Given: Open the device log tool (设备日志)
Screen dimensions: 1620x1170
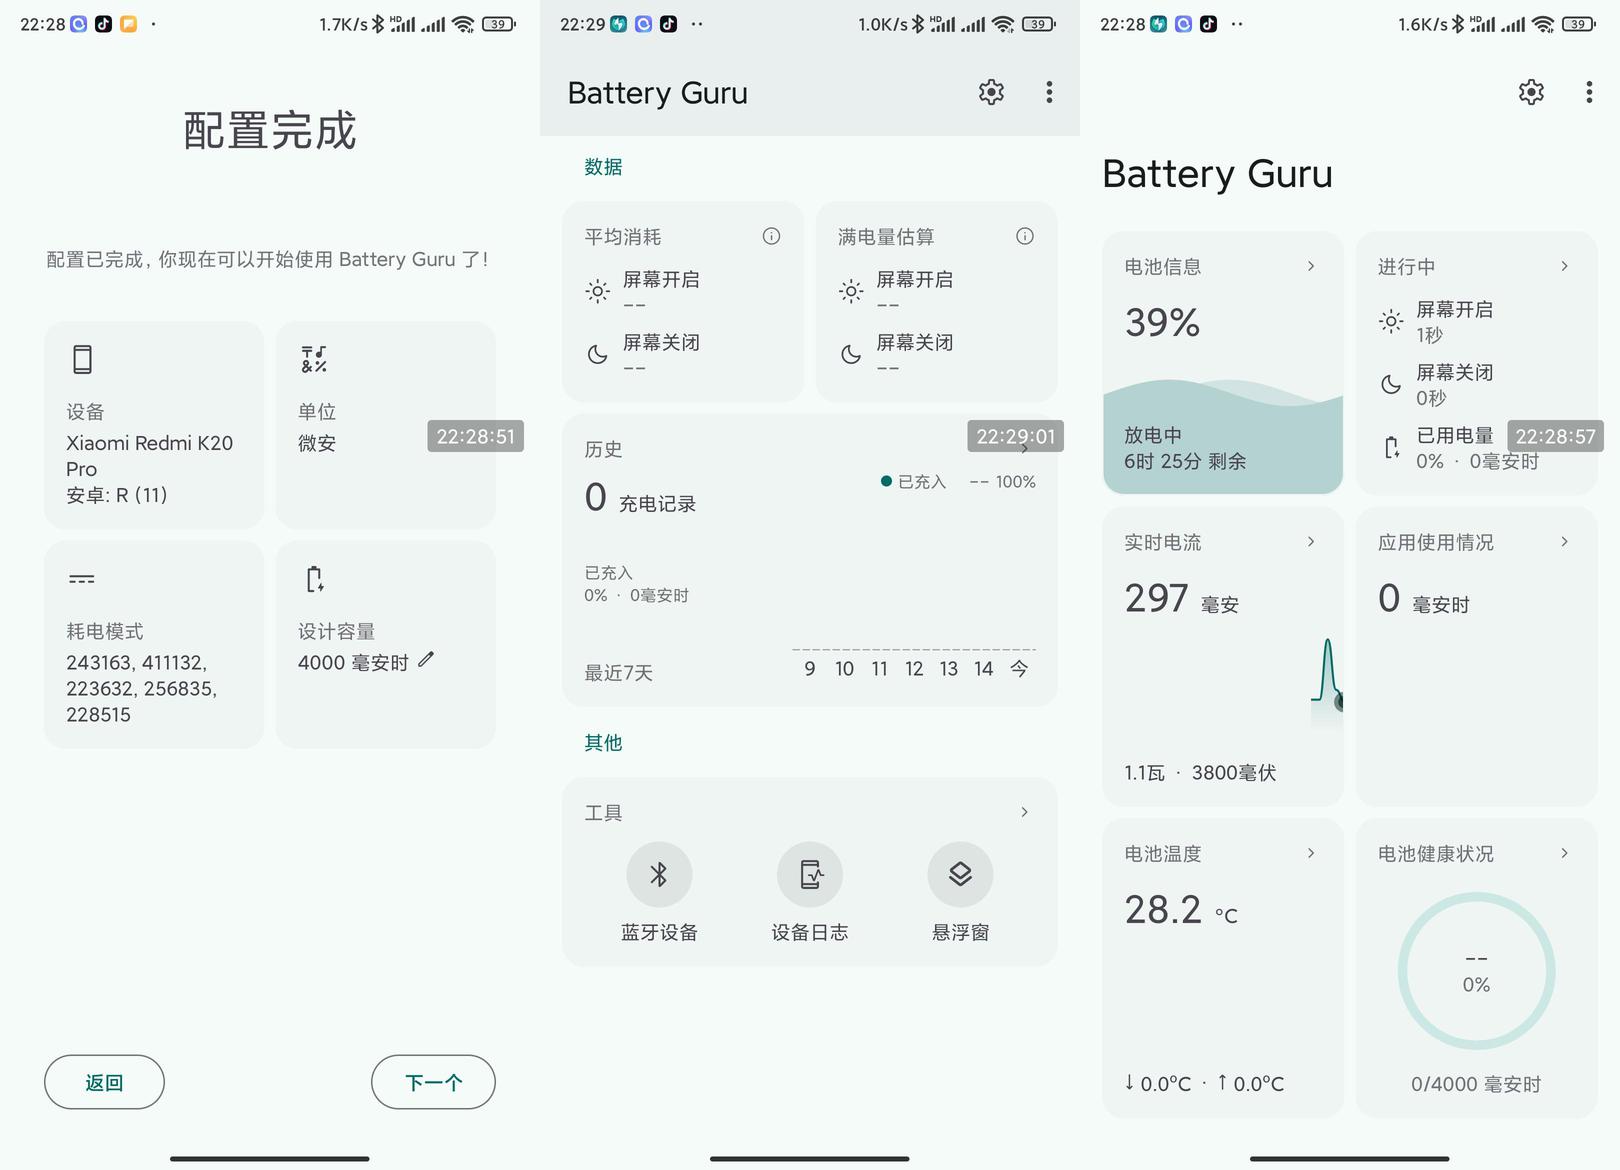Looking at the screenshot, I should pyautogui.click(x=809, y=875).
